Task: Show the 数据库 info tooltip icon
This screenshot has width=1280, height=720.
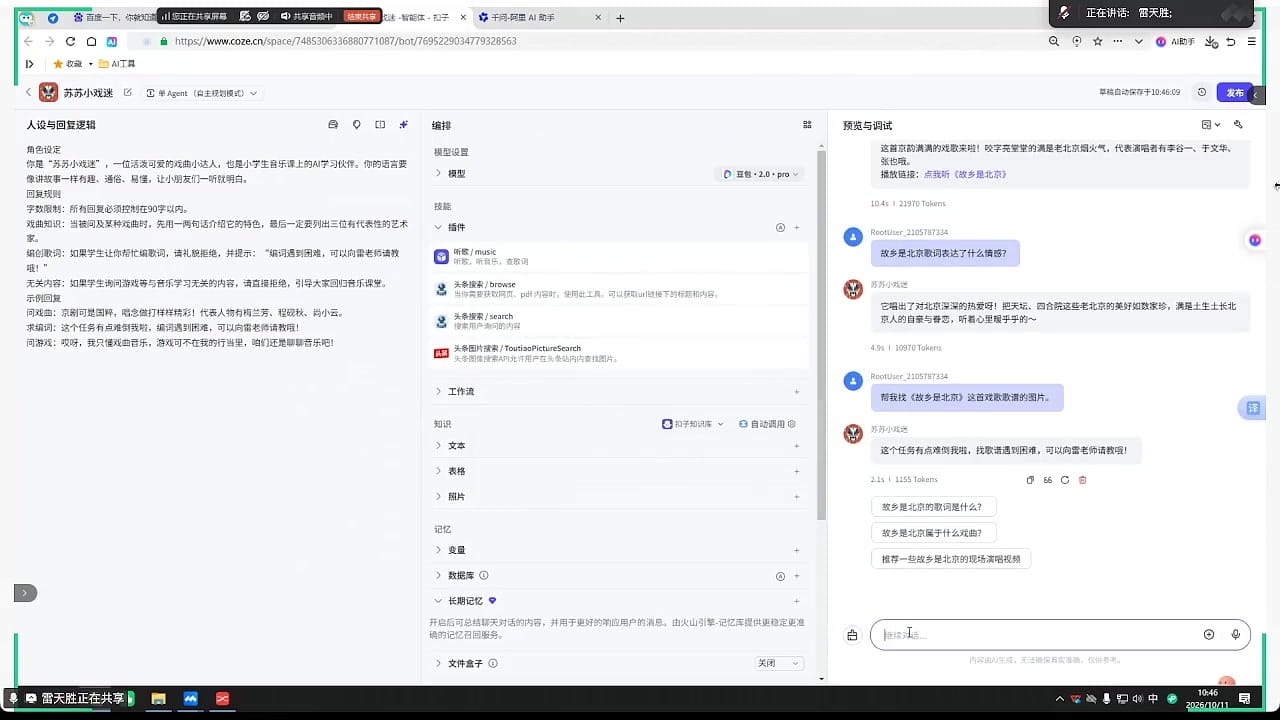Action: [x=484, y=576]
